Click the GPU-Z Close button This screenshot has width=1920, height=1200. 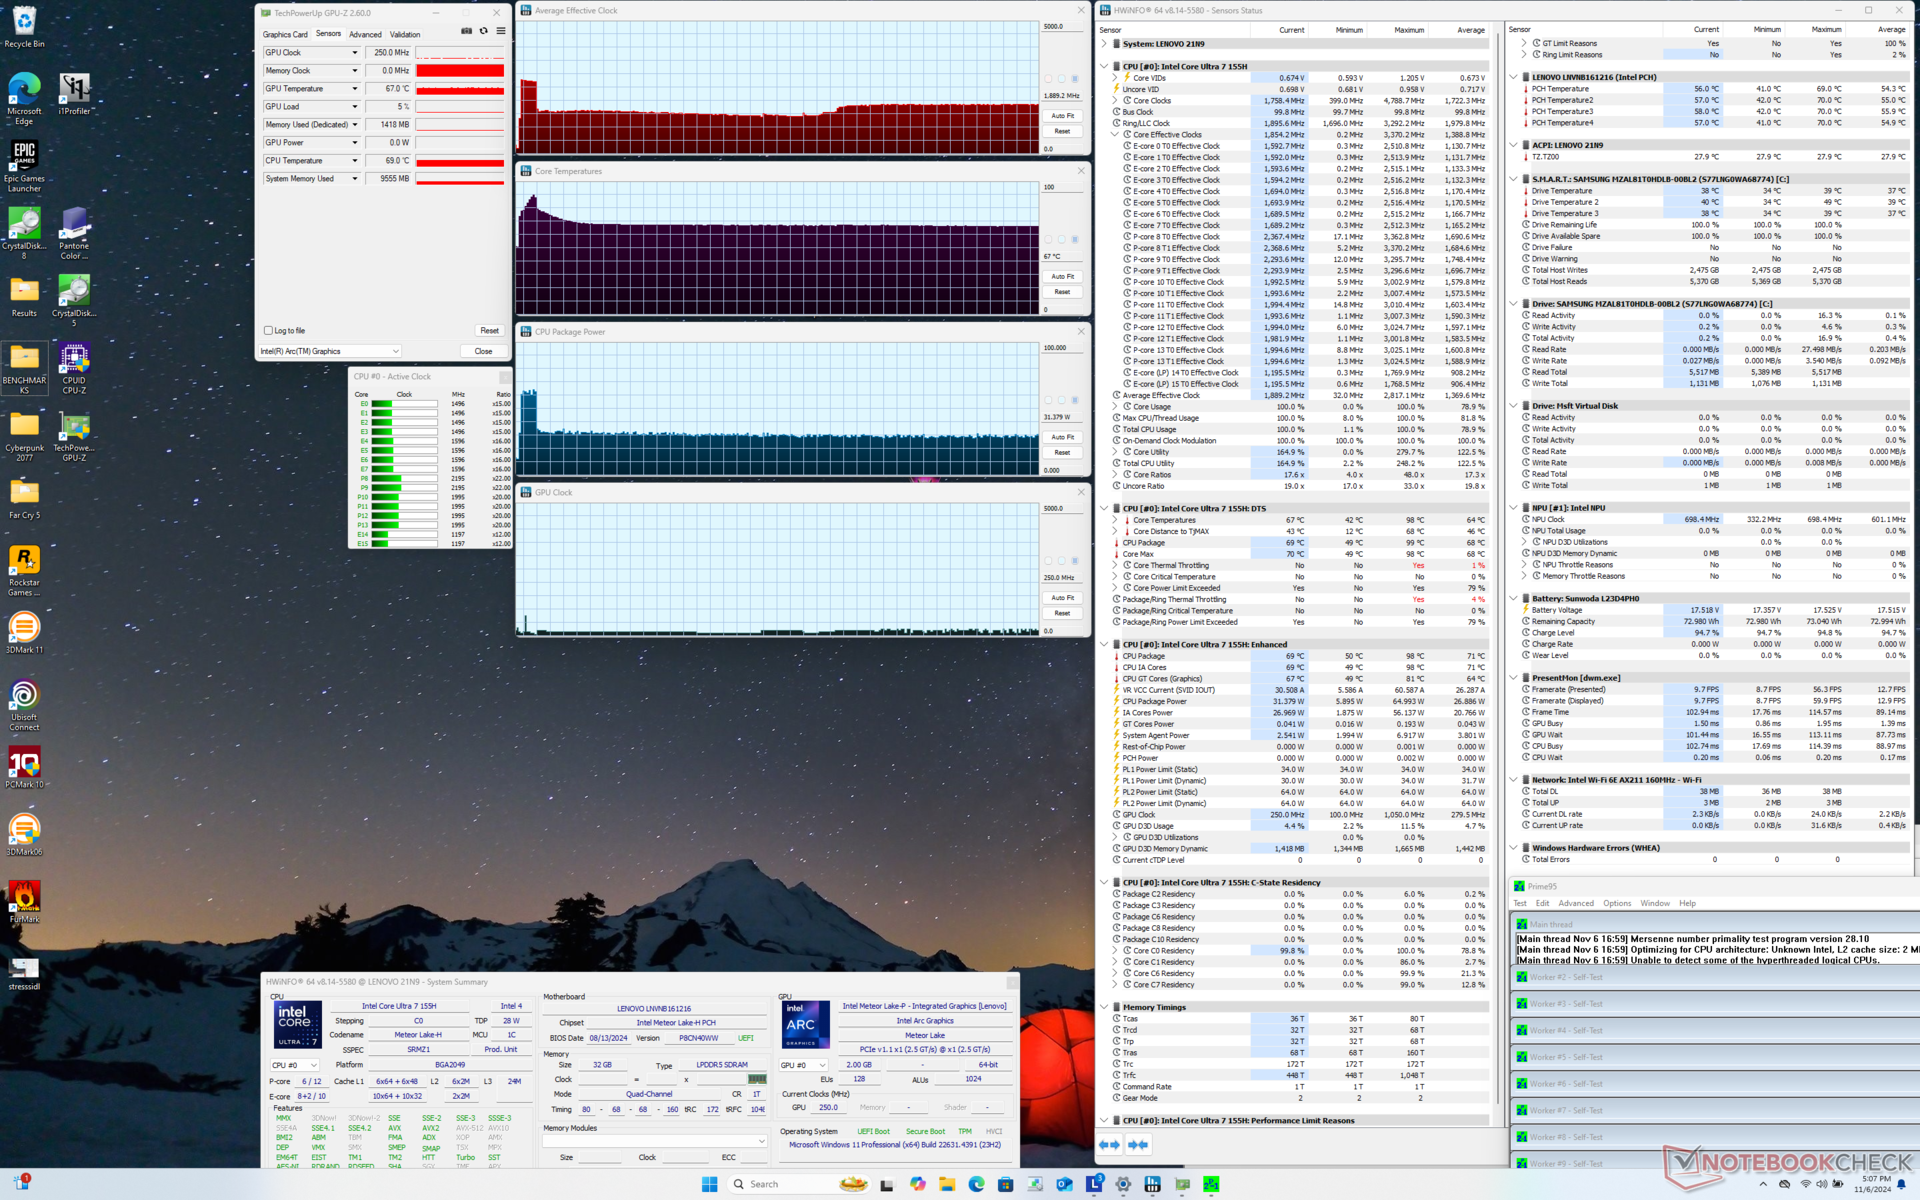(483, 351)
